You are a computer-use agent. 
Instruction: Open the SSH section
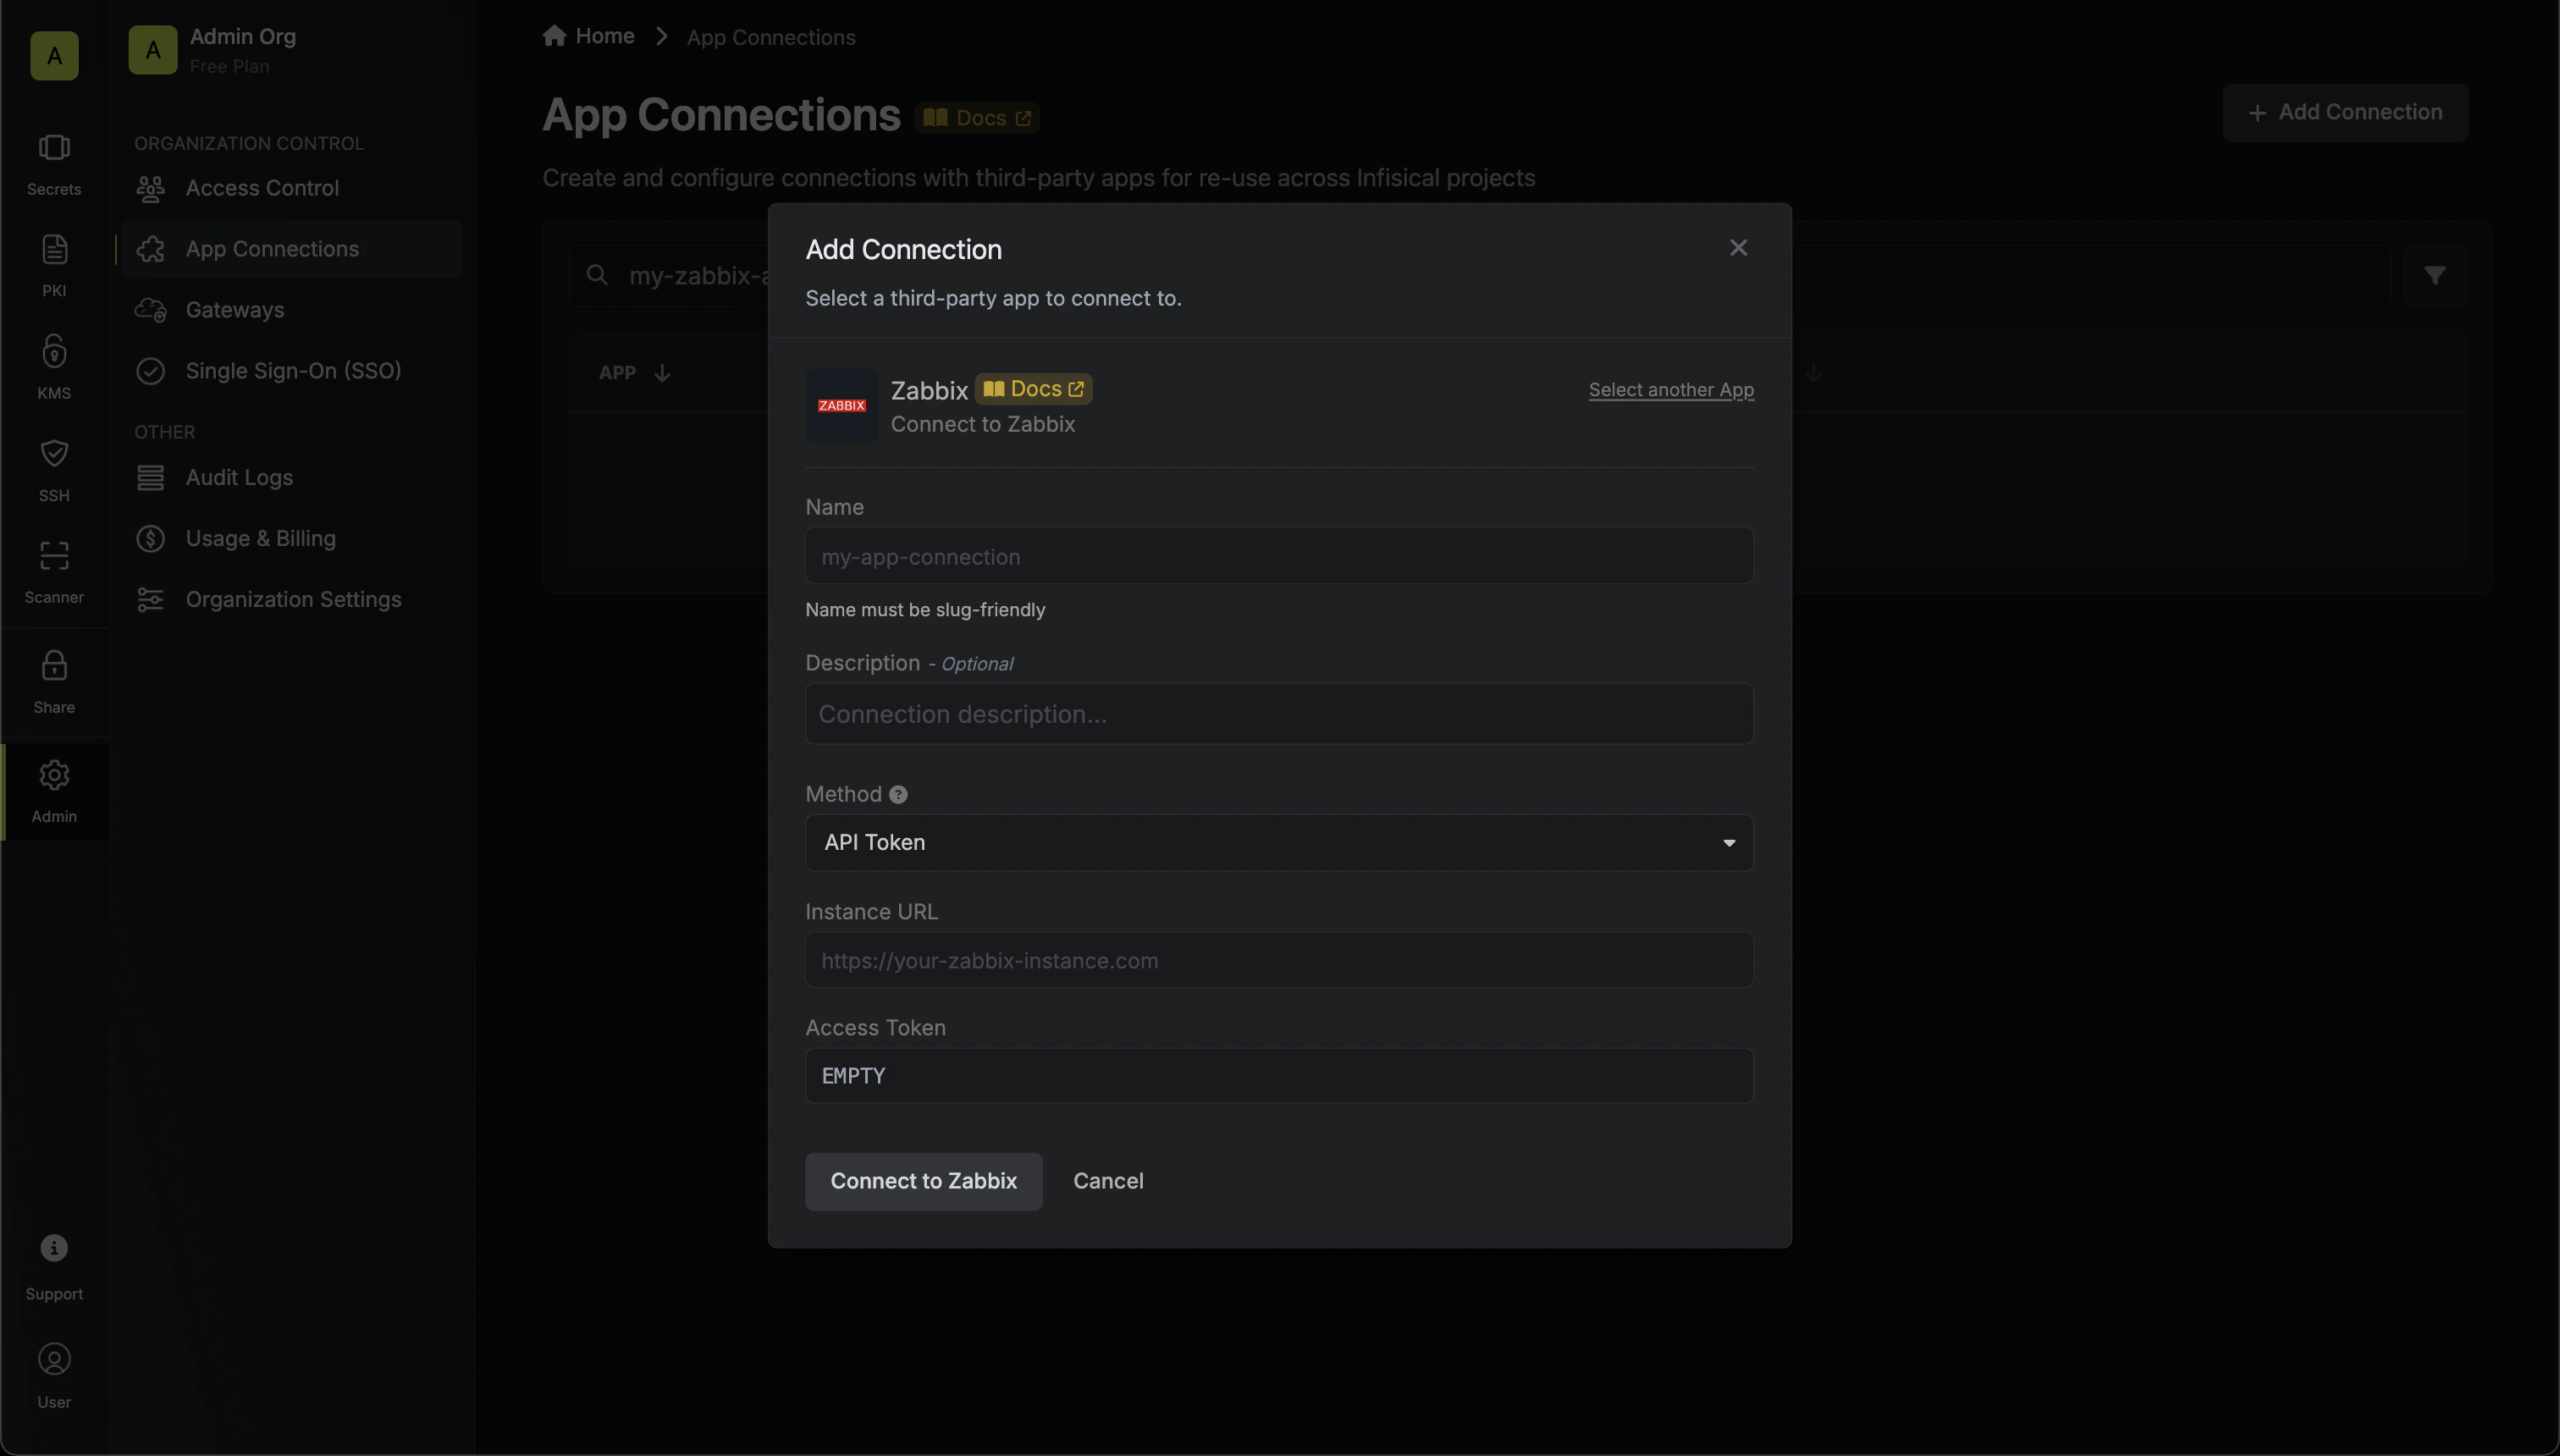(x=54, y=470)
